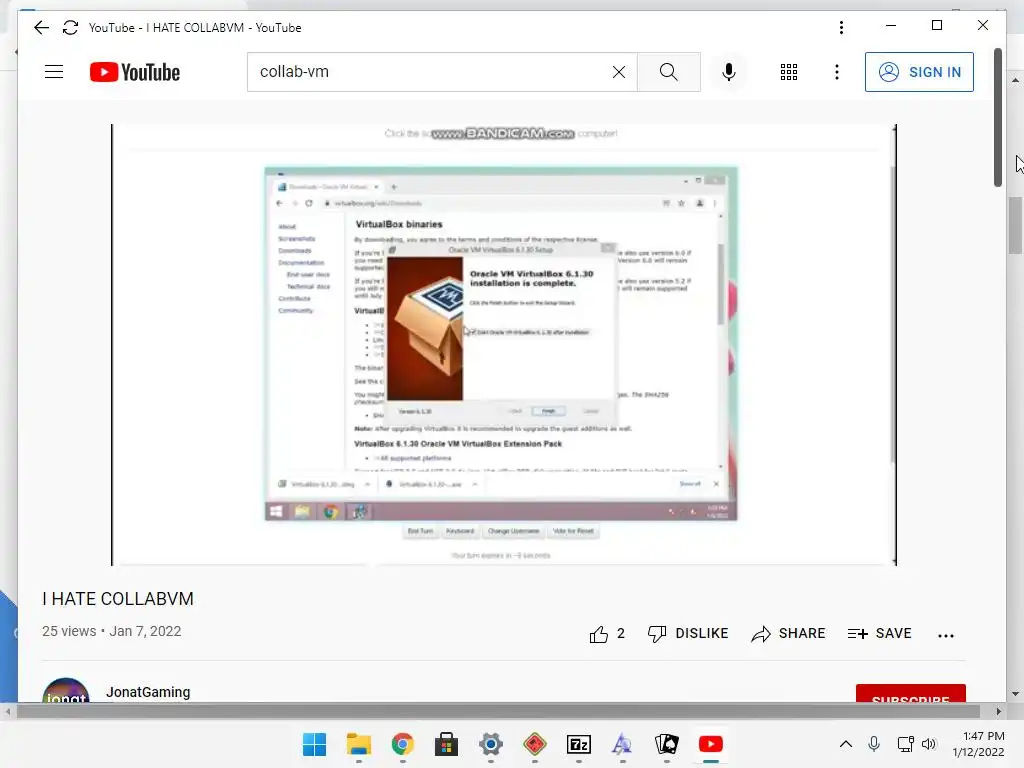Show hidden system tray icons
1024x768 pixels.
(846, 744)
